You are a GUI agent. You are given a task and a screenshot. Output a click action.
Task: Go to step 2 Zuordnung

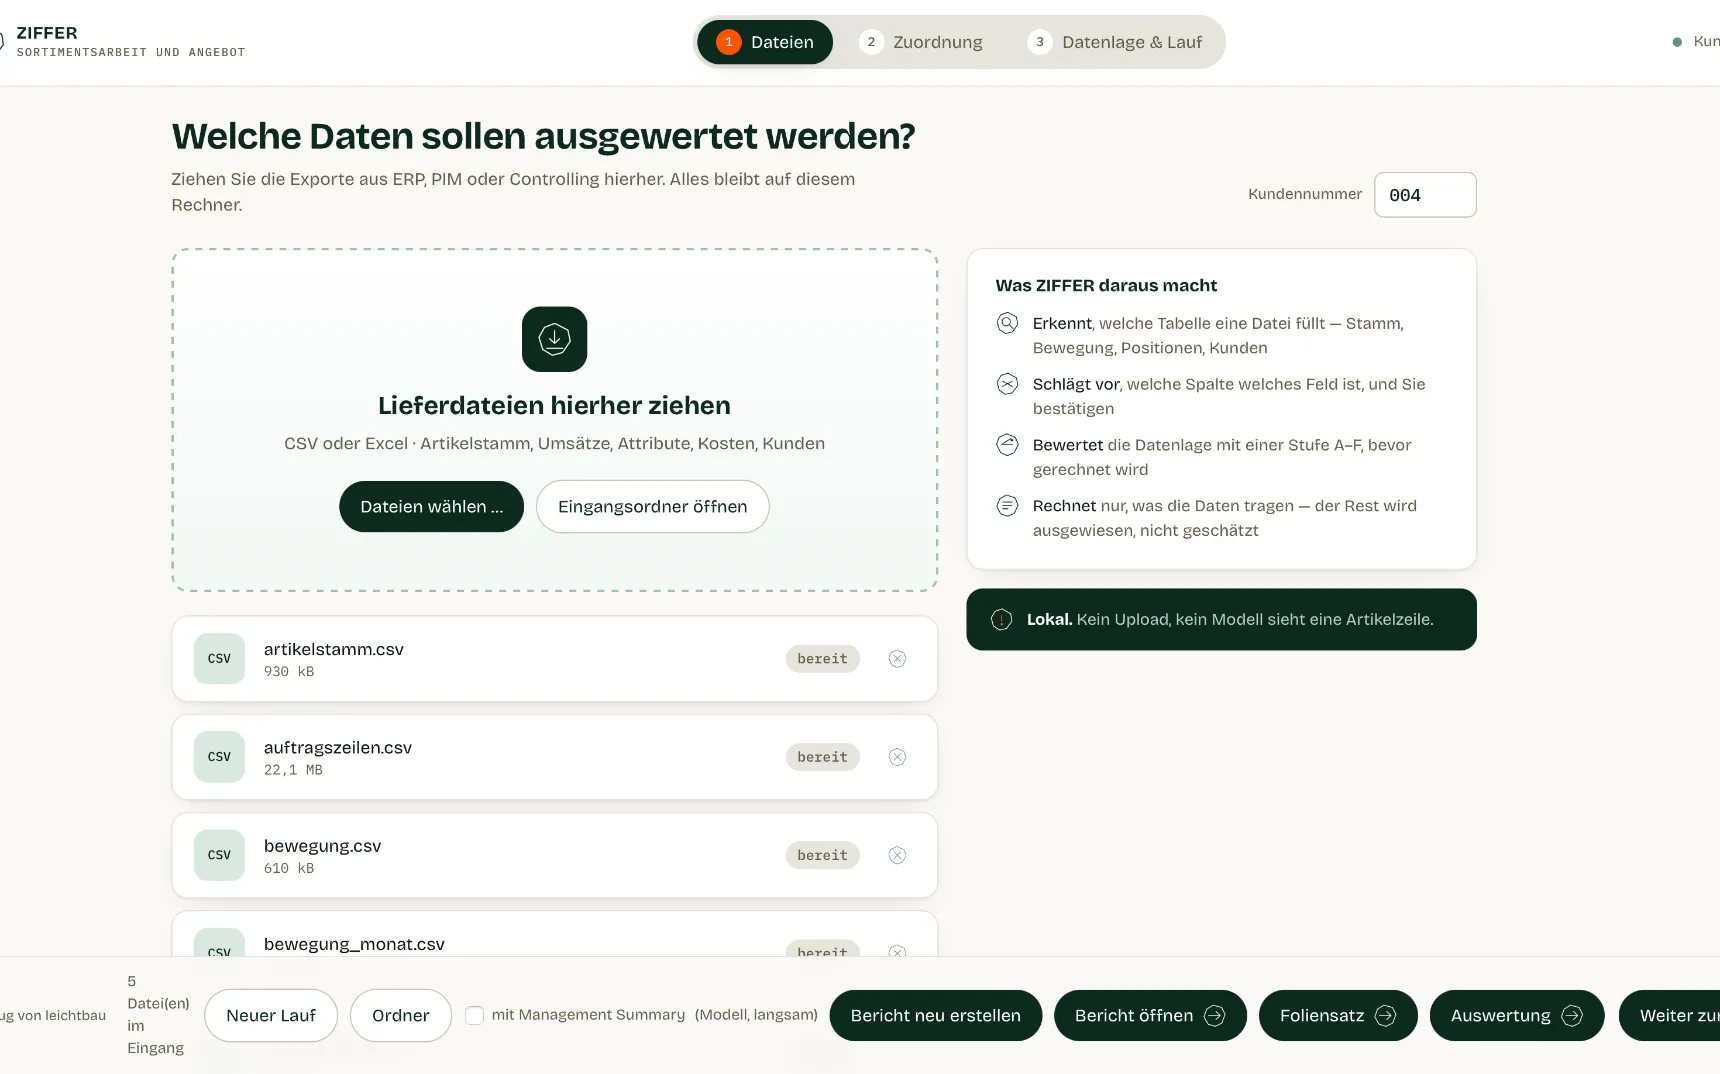[921, 42]
